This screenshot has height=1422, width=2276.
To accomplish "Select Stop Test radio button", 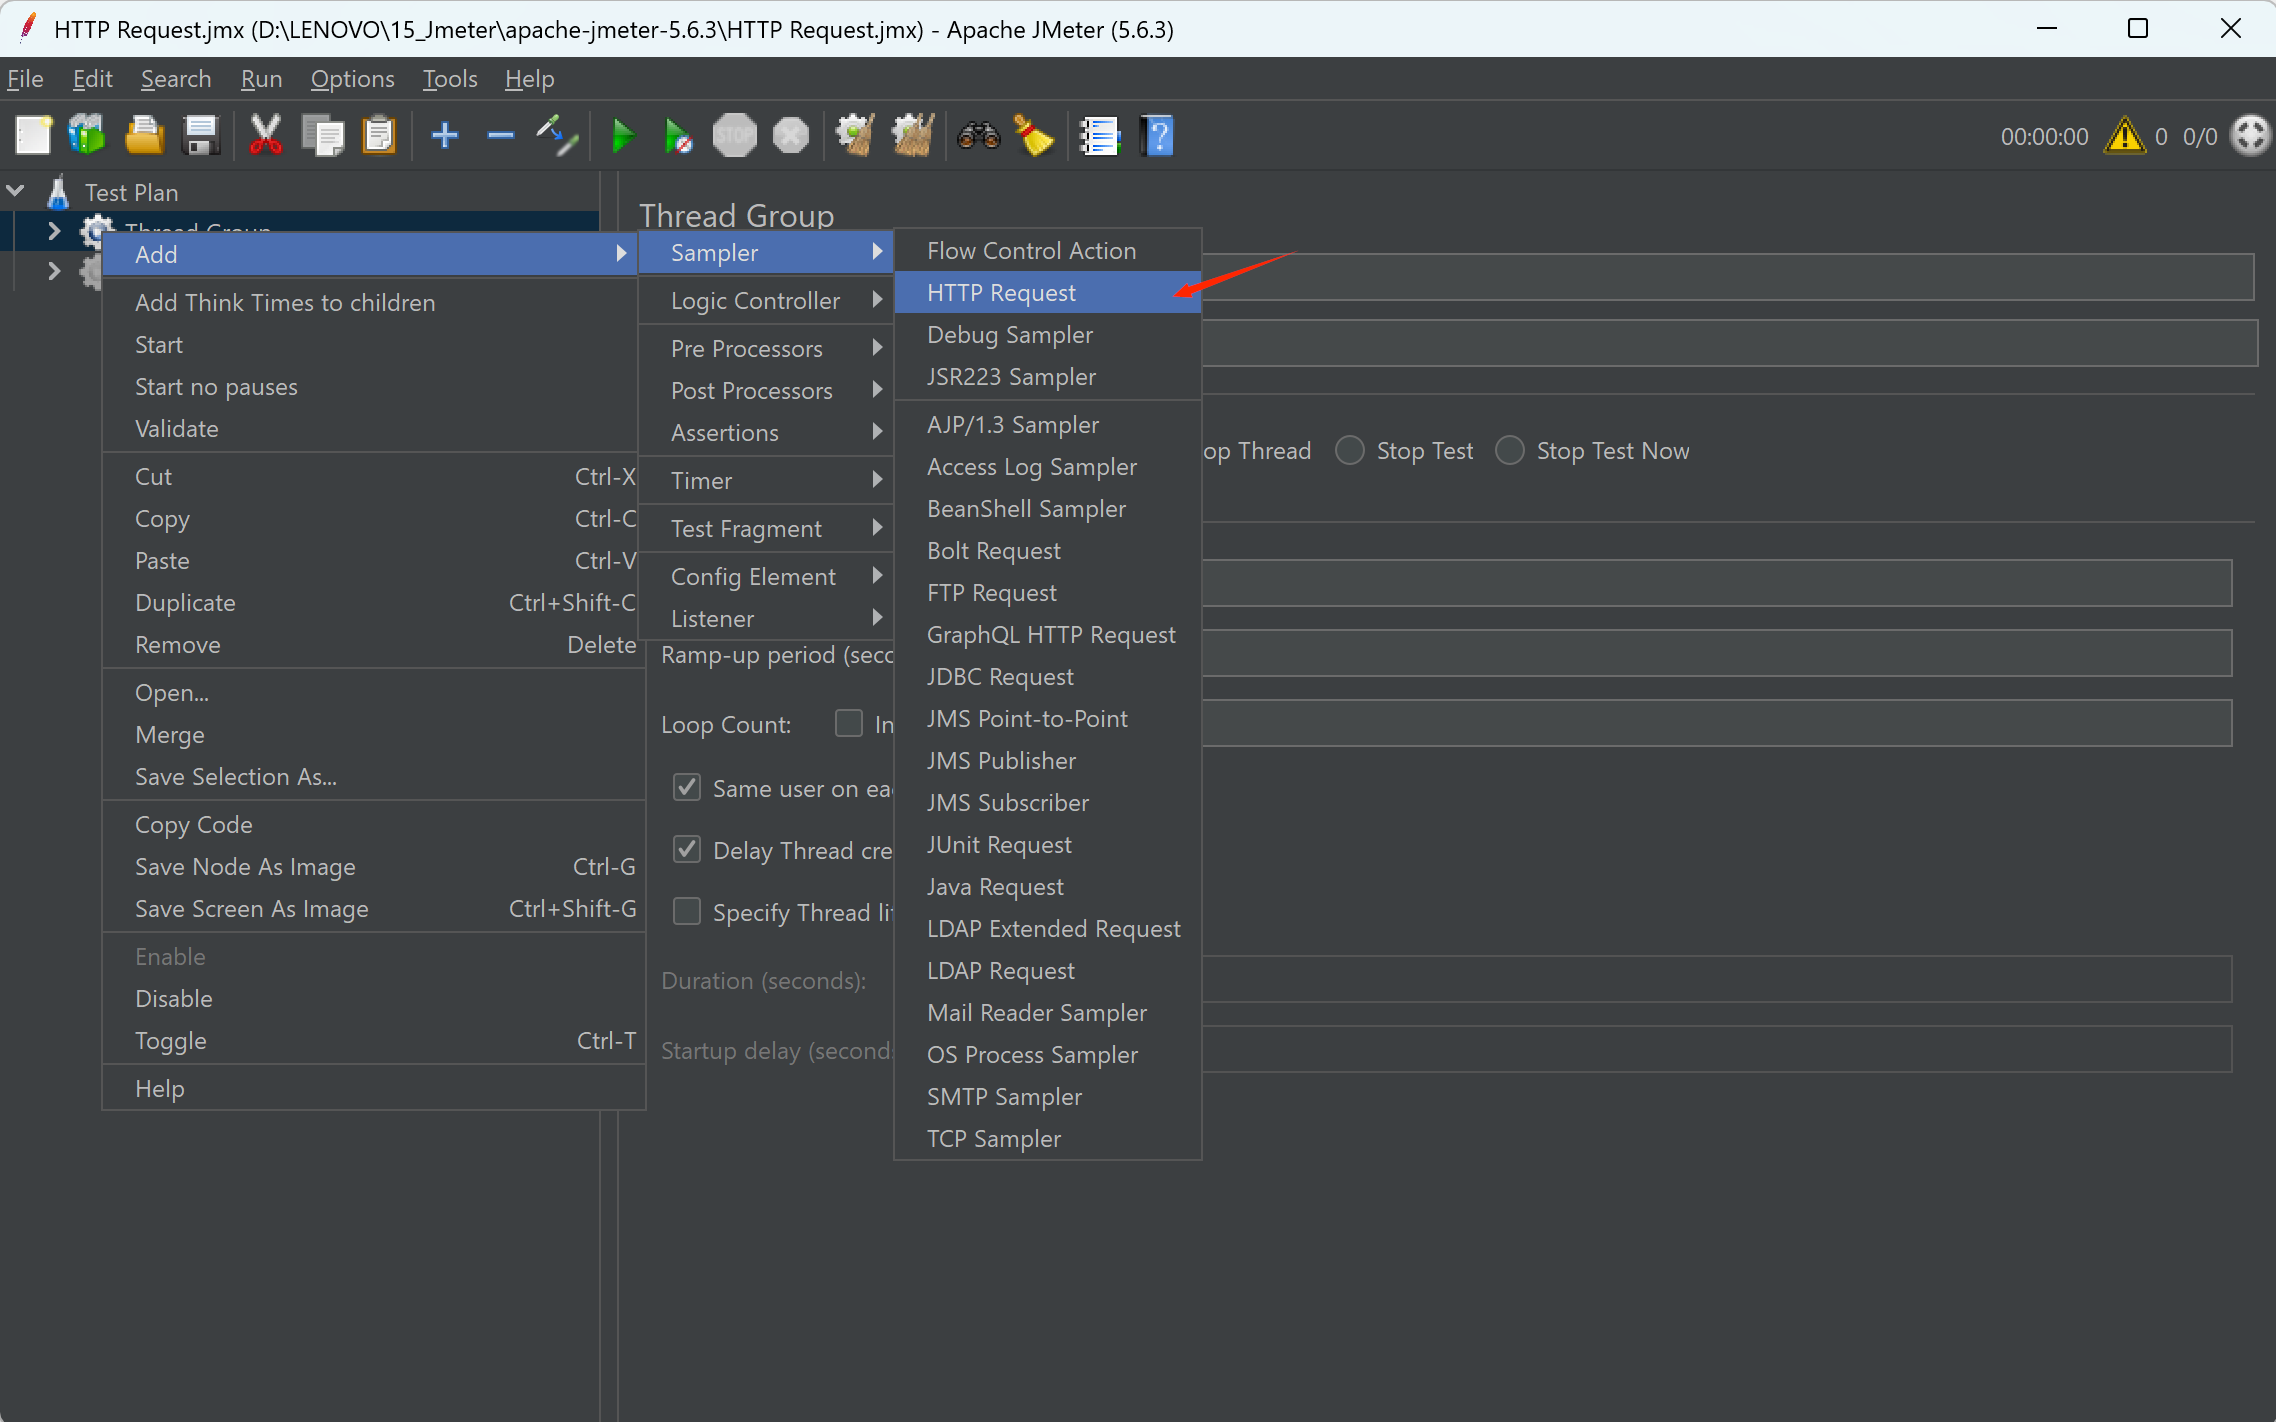I will point(1350,451).
